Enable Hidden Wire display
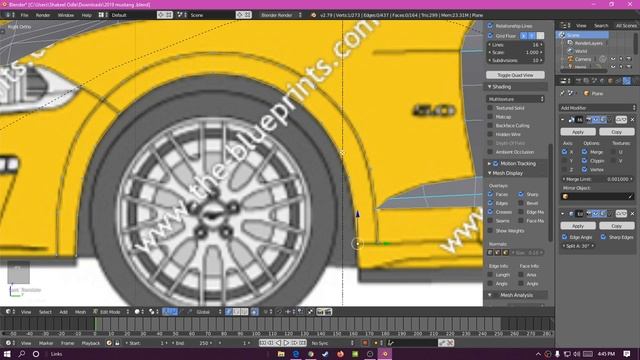Image resolution: width=640 pixels, height=360 pixels. [x=490, y=134]
